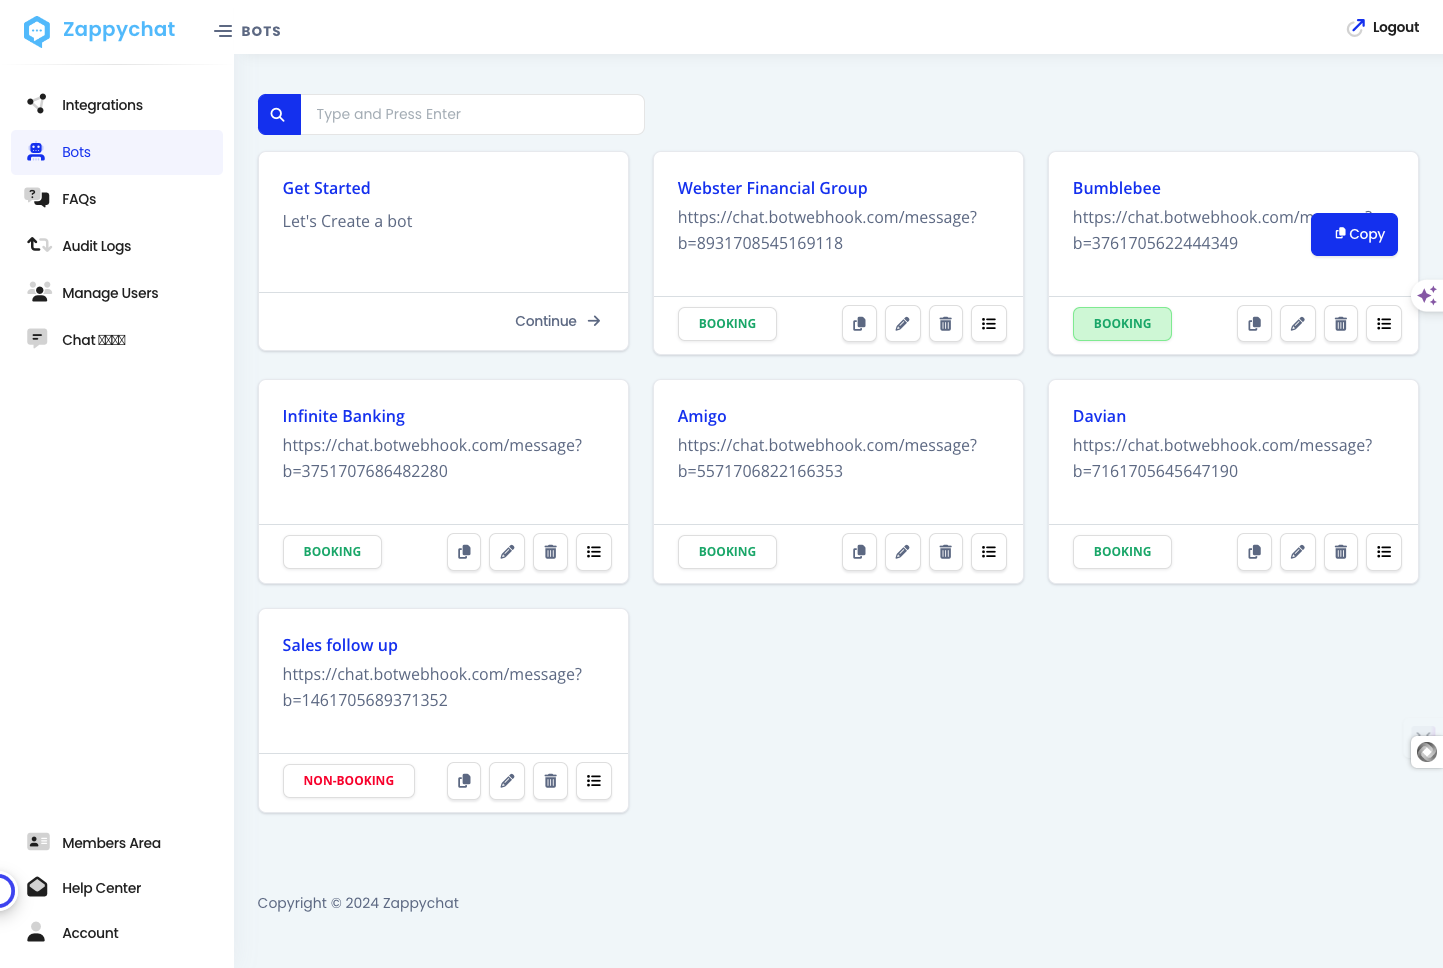This screenshot has height=968, width=1443.
Task: Delete the Amigo bot
Action: 945,552
